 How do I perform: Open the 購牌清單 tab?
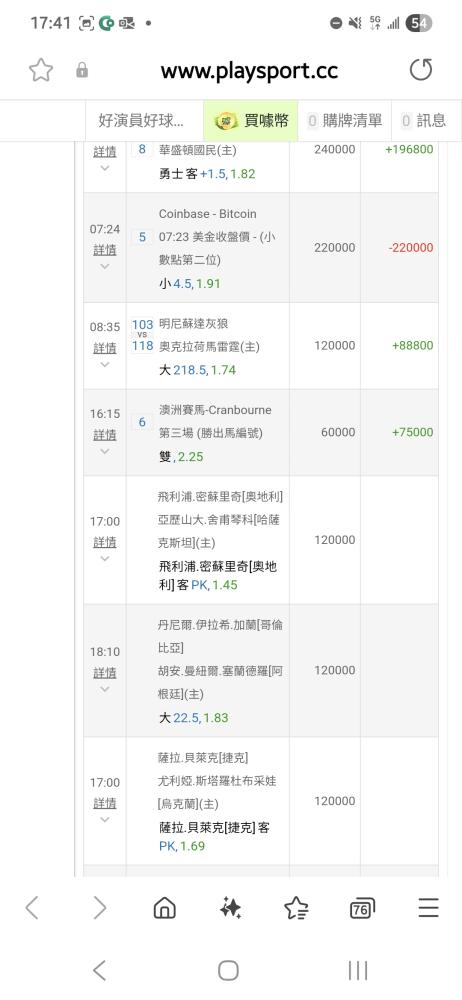point(345,121)
